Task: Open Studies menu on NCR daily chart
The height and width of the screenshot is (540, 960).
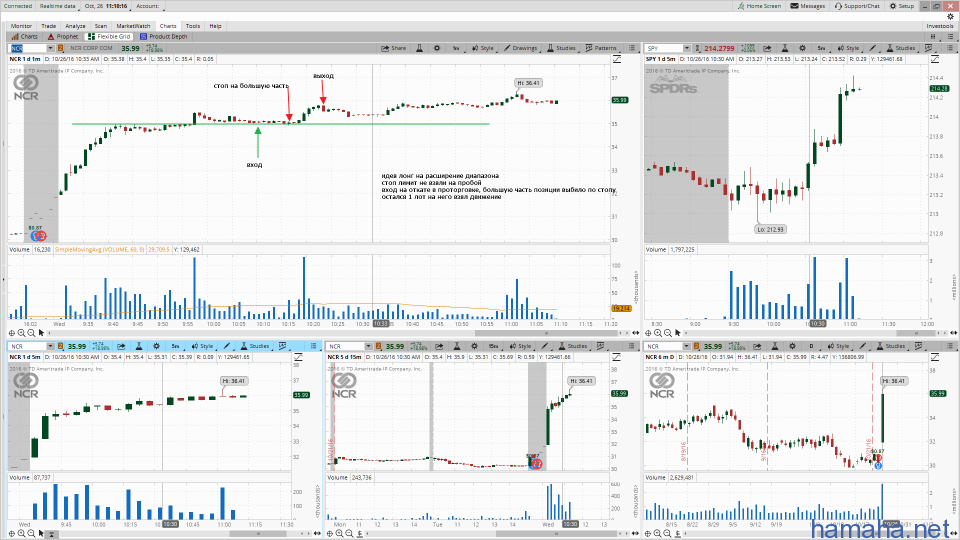Action: tap(890, 346)
